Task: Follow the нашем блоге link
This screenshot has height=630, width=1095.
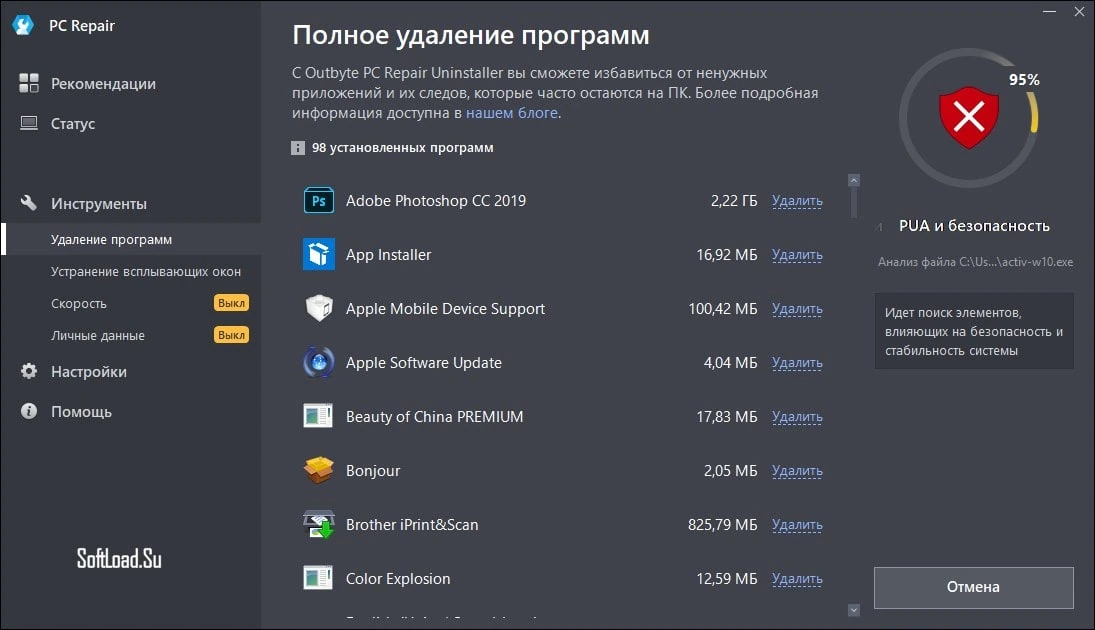Action: [x=511, y=112]
